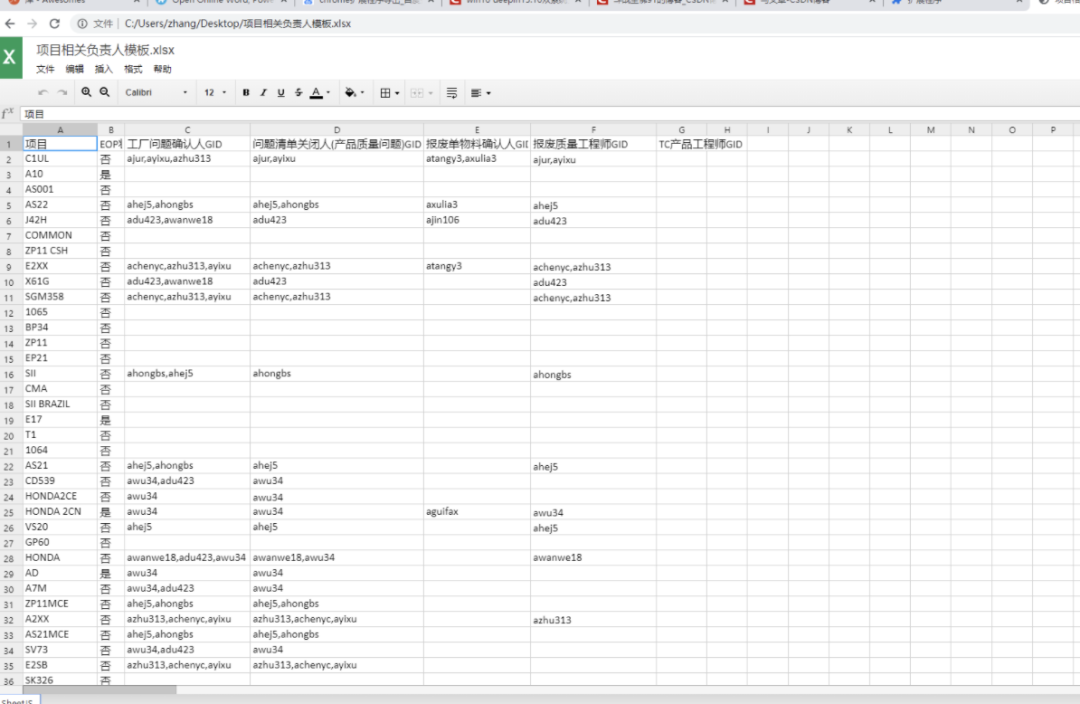Toggle underline formatting
1080x704 pixels.
(280, 92)
